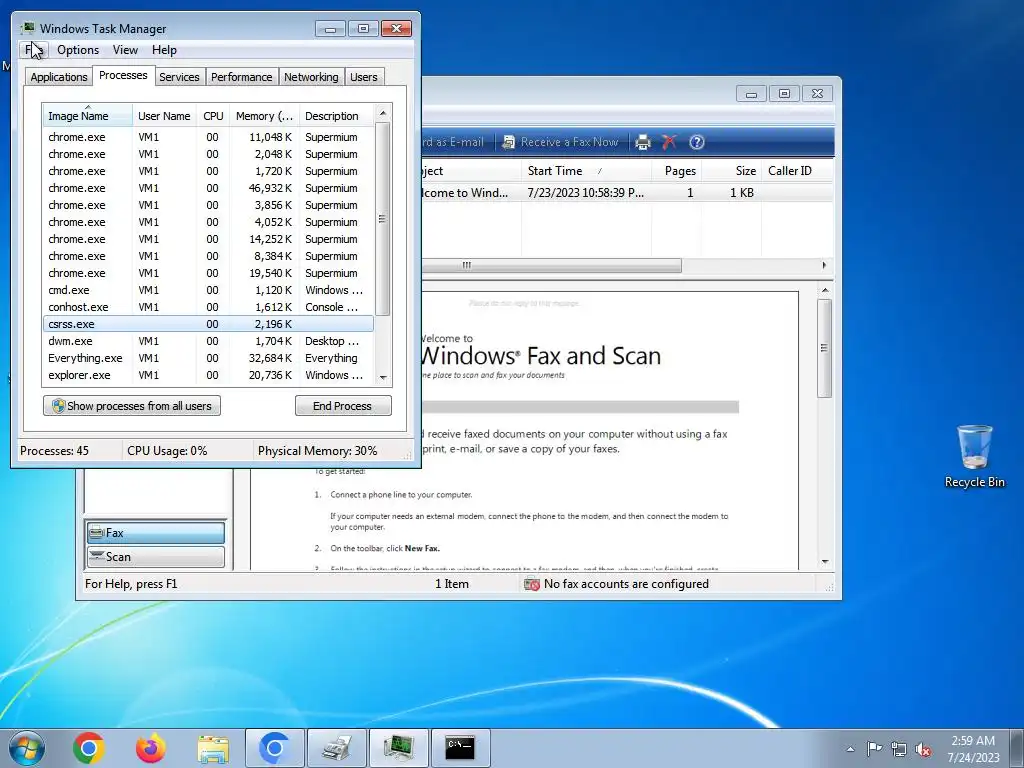Viewport: 1024px width, 768px height.
Task: Click the muted volume tray icon
Action: [x=923, y=749]
